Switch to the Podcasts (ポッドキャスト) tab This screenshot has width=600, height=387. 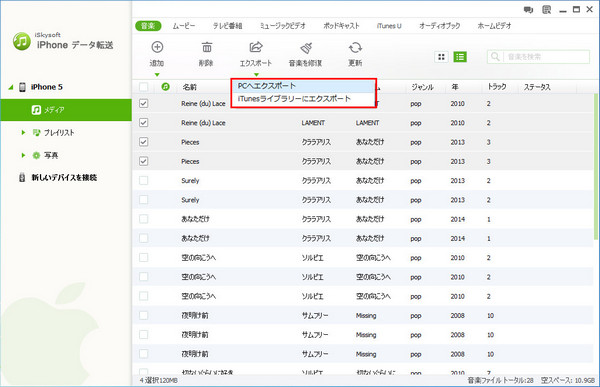[341, 26]
